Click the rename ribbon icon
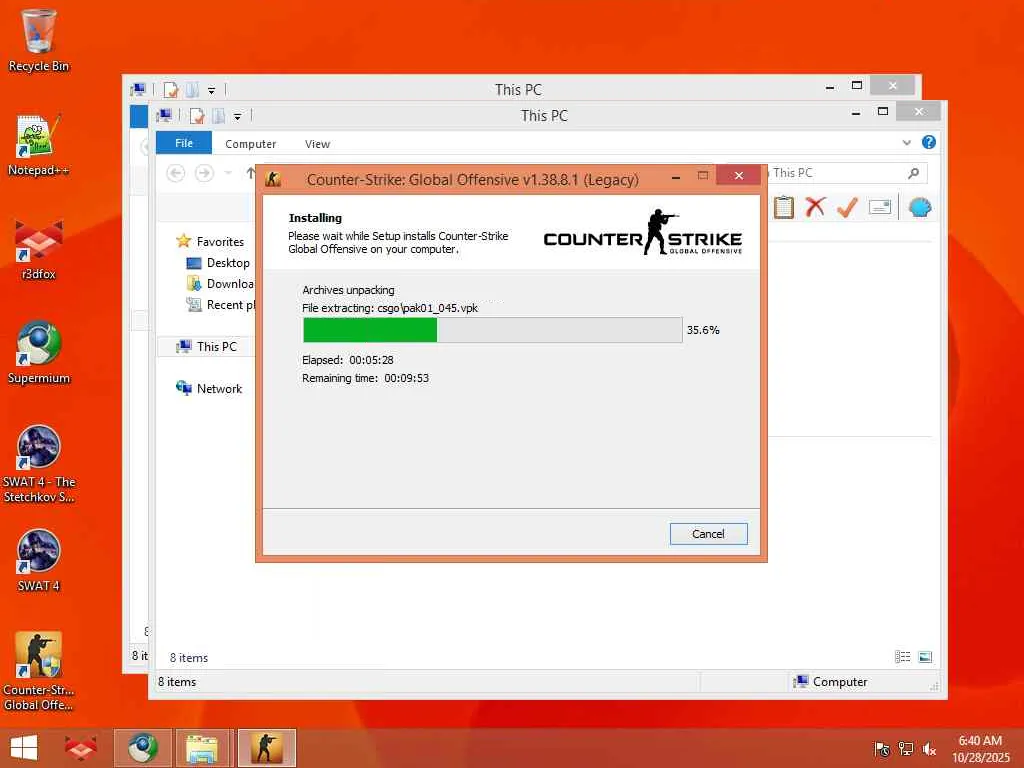1024x768 pixels. (x=880, y=208)
